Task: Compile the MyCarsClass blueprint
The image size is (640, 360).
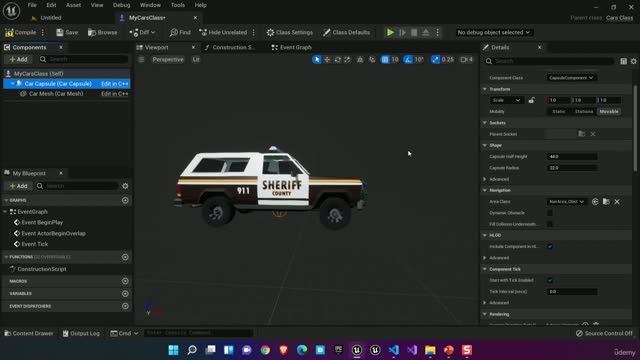Action: [21, 32]
